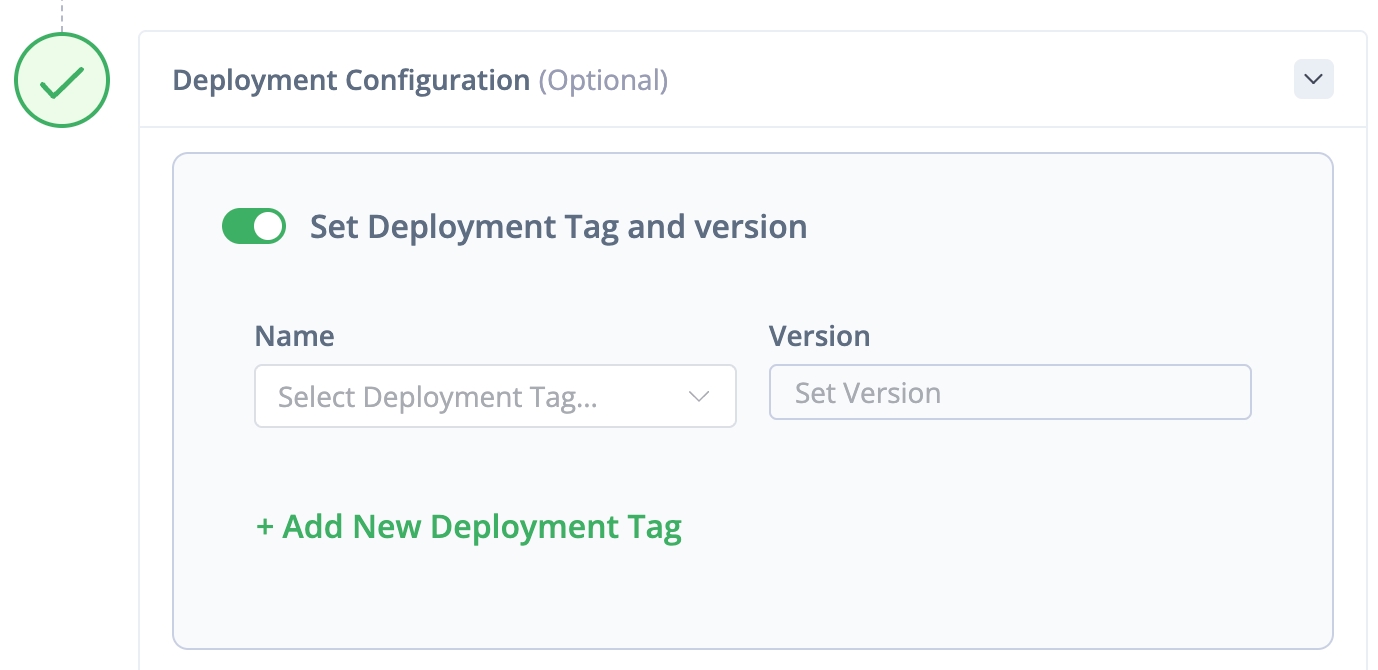
Task: Click the arrow inside the Name dropdown
Action: (699, 397)
